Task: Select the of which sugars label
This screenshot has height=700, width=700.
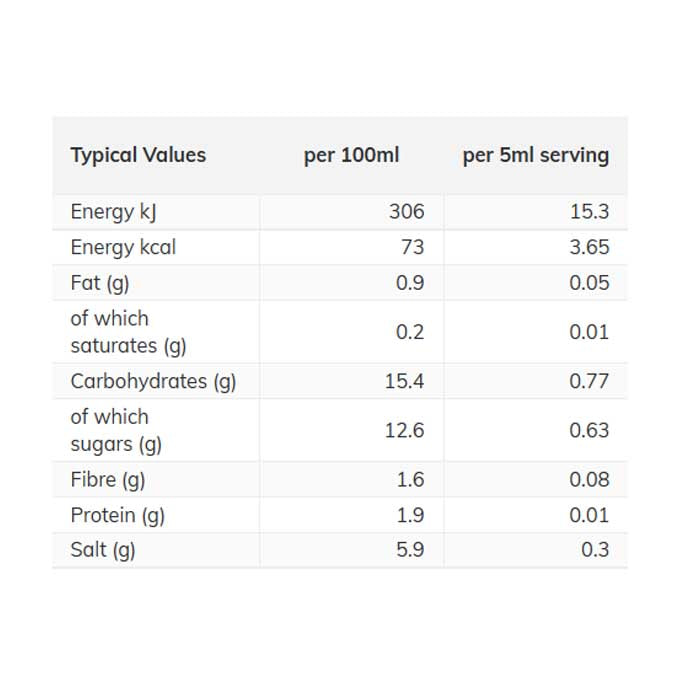Action: (116, 430)
